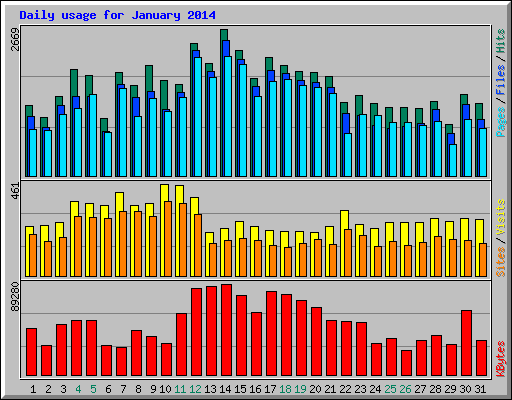This screenshot has width=512, height=400.
Task: Click day 4 weekend label on the x-axis
Action: pyautogui.click(x=78, y=389)
